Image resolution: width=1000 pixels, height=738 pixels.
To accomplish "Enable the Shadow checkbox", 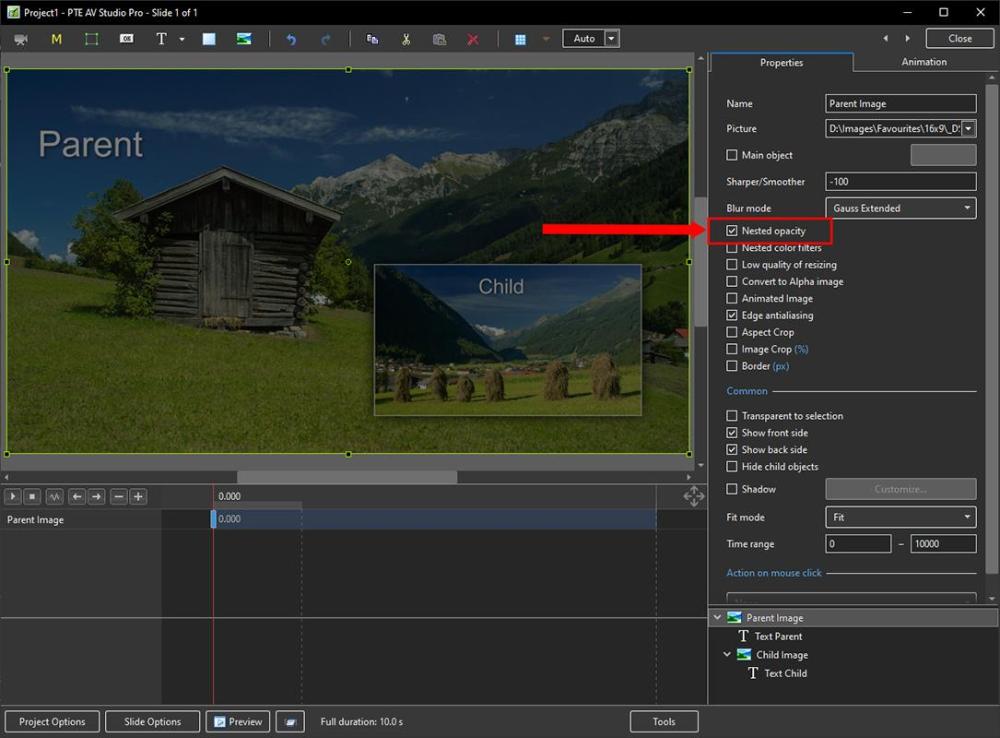I will 732,489.
